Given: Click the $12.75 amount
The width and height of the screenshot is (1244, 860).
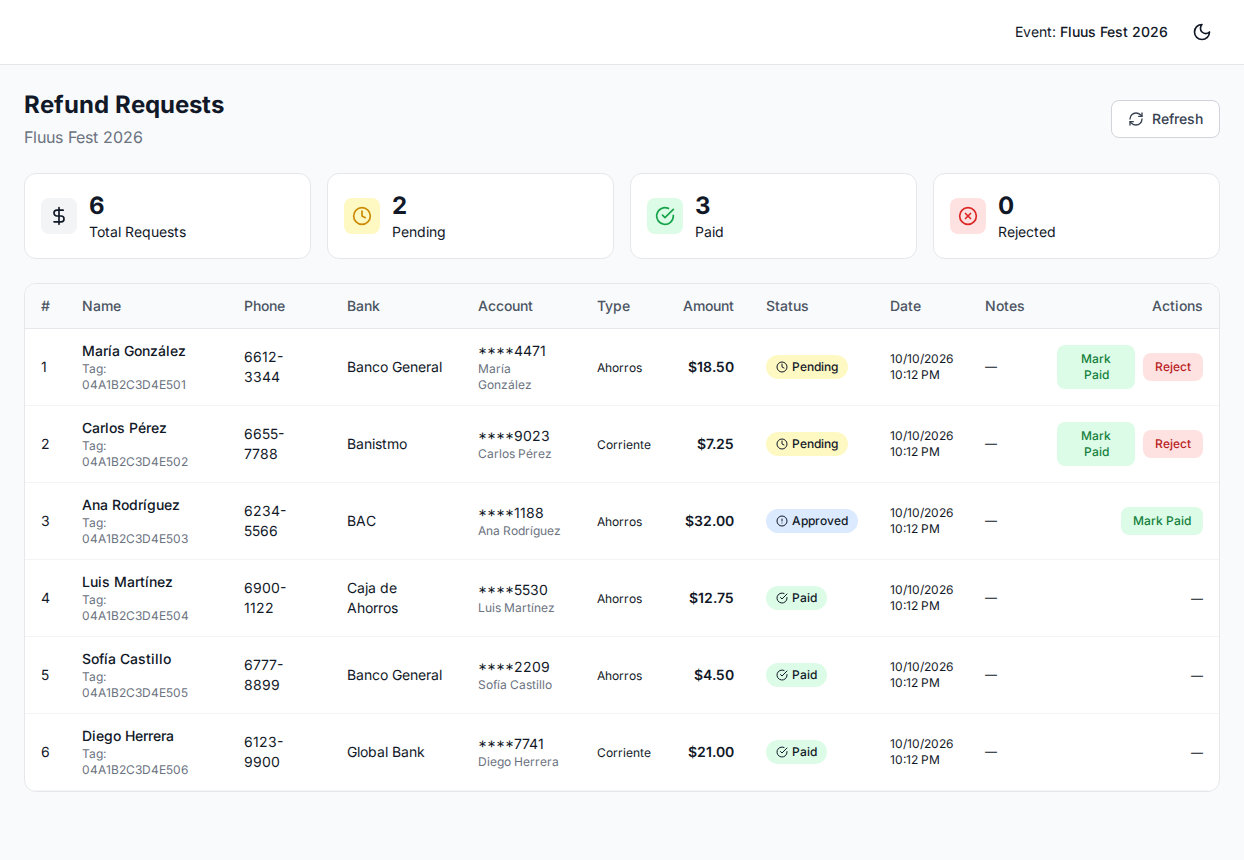Looking at the screenshot, I should point(711,598).
